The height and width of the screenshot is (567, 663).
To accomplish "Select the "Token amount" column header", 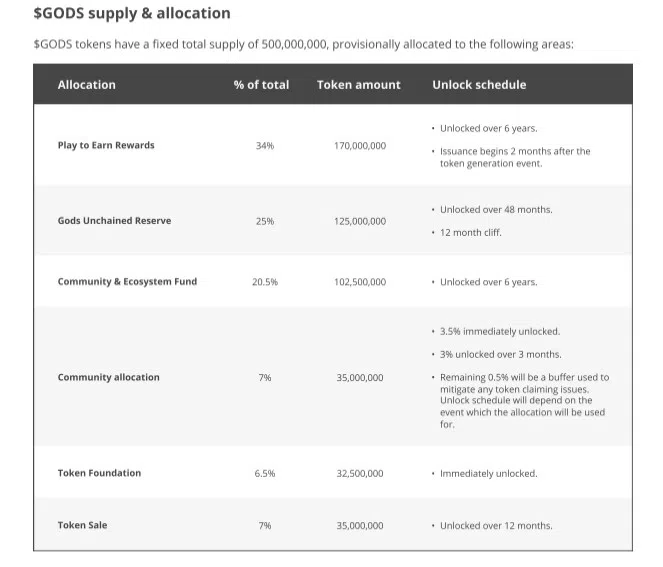I will [358, 85].
